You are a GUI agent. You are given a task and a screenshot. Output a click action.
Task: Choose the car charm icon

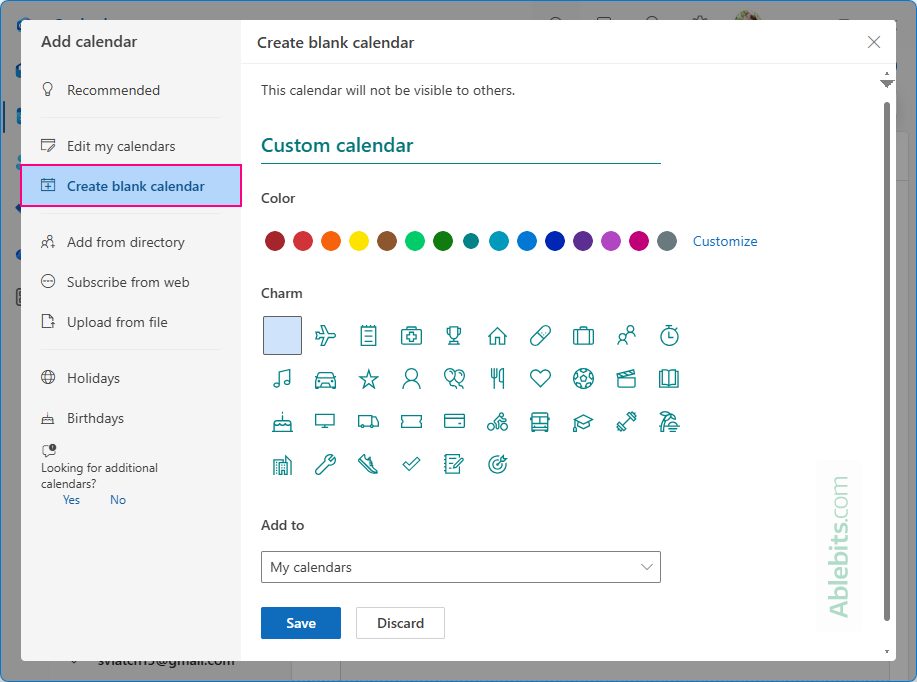click(325, 379)
